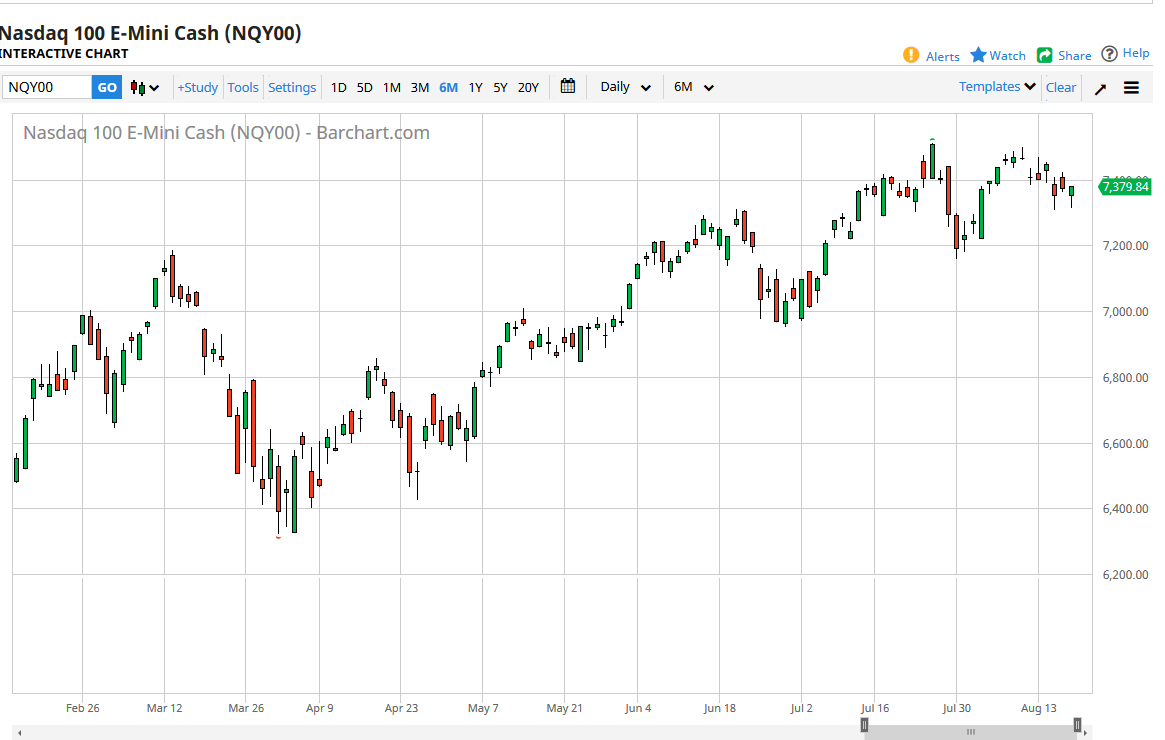Image resolution: width=1165 pixels, height=740 pixels.
Task: Open the candlestick chart type selector
Action: (145, 88)
